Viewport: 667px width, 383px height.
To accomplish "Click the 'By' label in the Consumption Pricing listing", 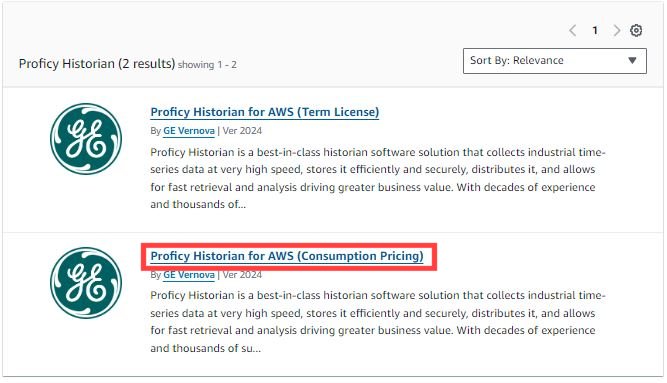I will pos(155,275).
